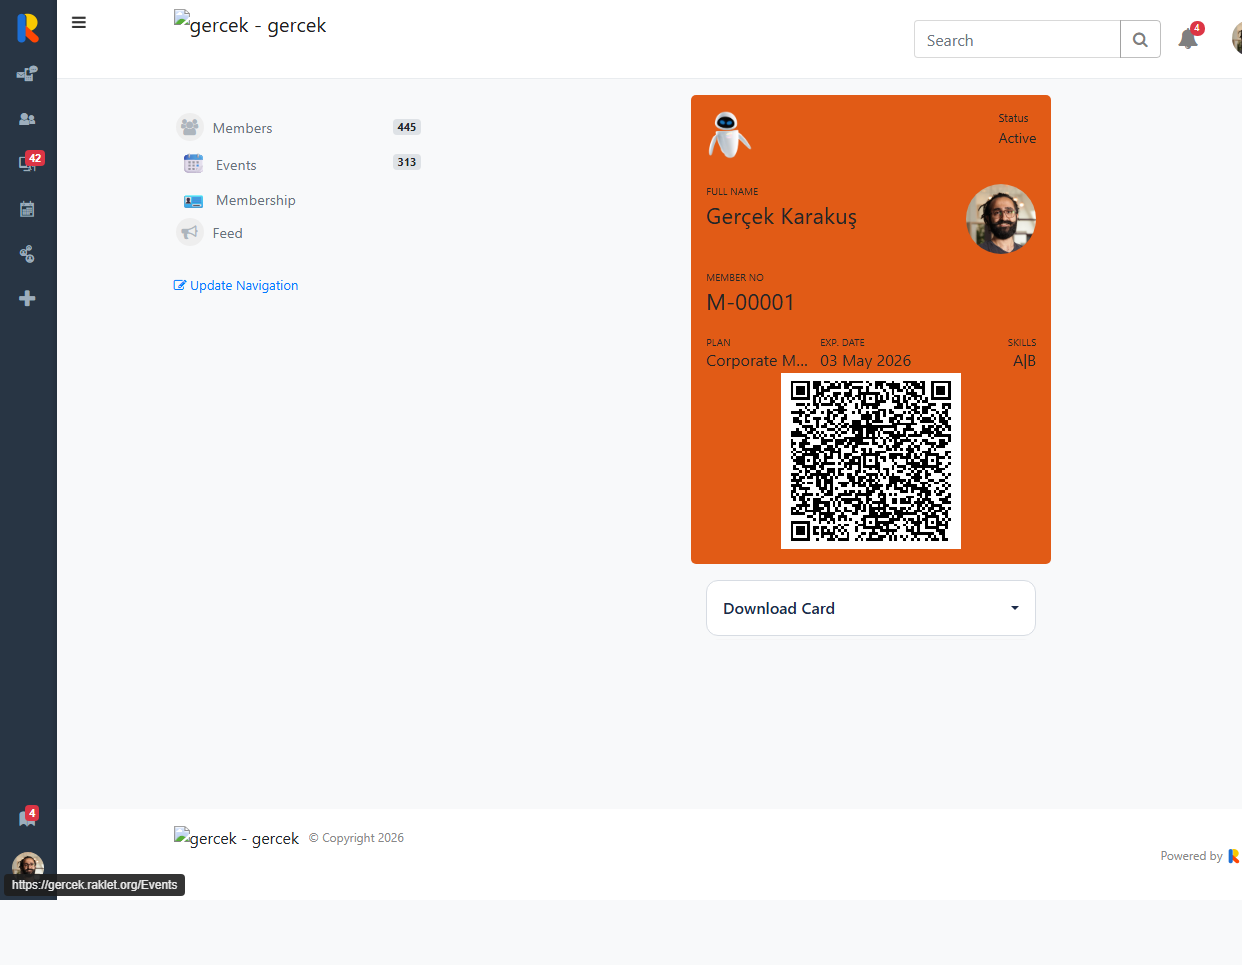This screenshot has height=965, width=1242.
Task: Open the notifications bell icon
Action: [x=1188, y=39]
